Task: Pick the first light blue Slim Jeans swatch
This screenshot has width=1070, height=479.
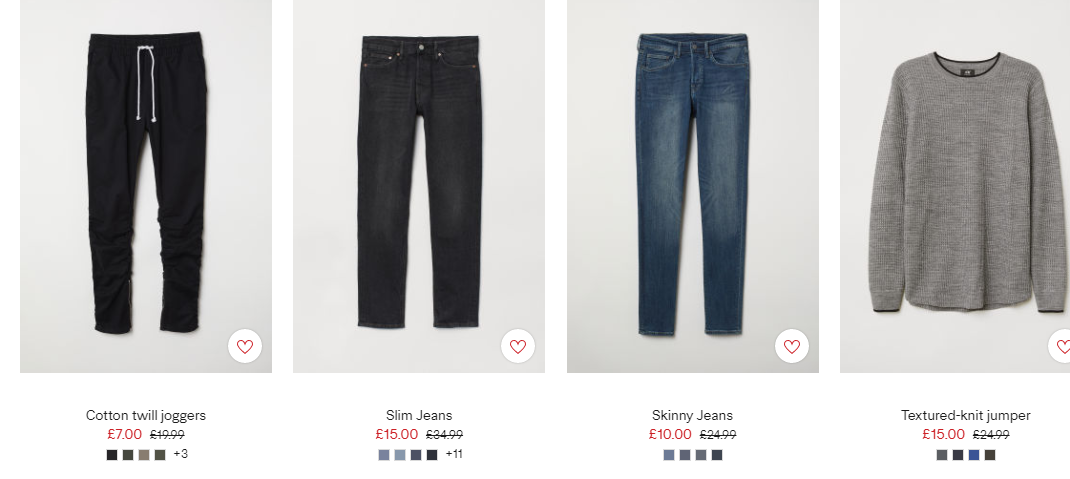Action: click(x=384, y=455)
